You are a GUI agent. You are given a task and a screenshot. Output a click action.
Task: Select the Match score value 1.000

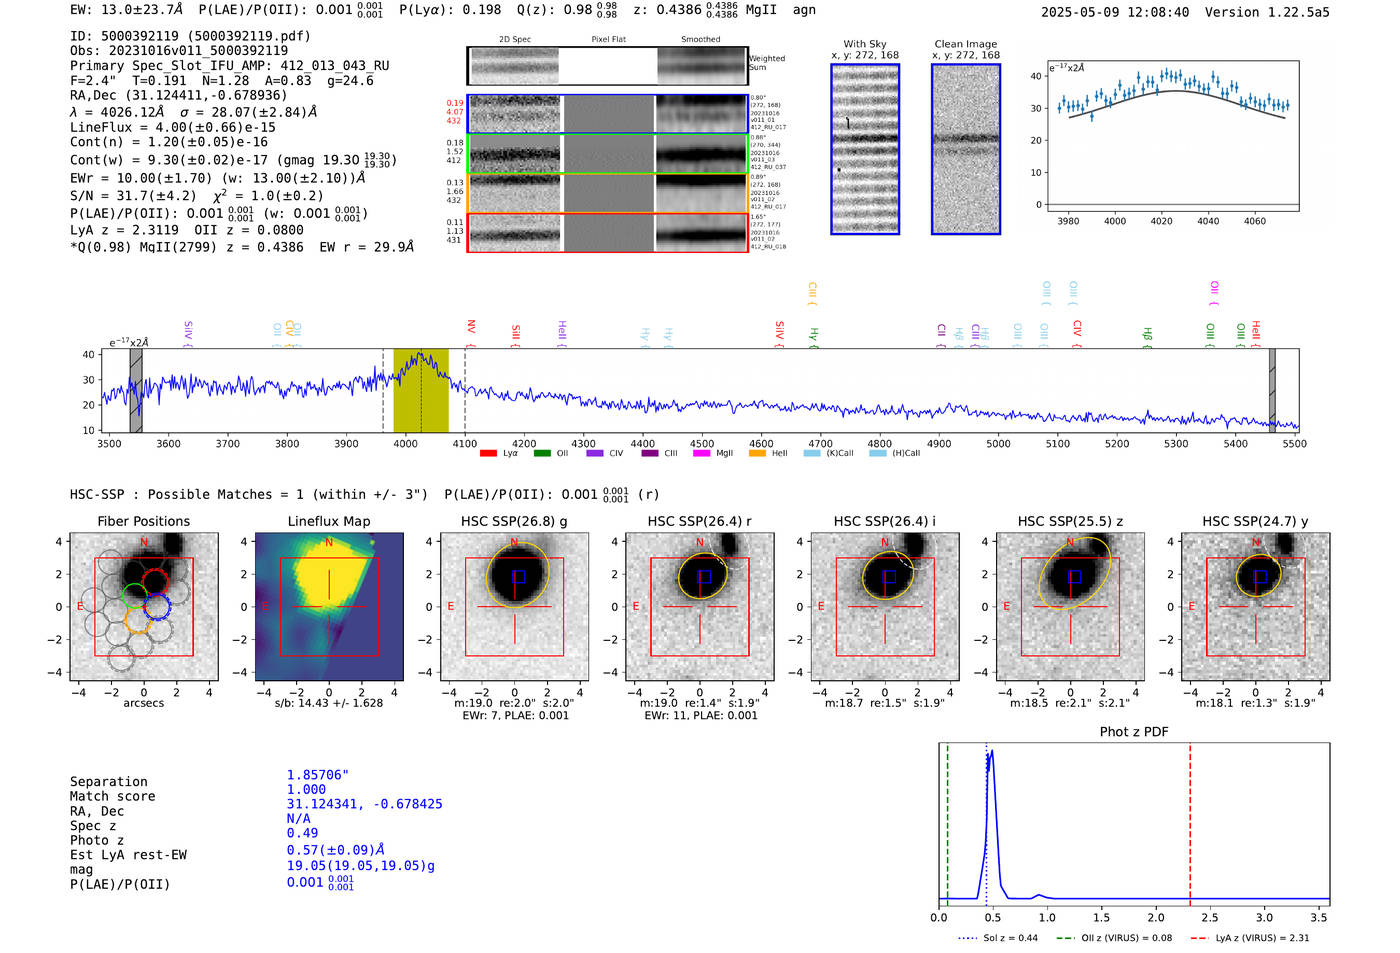(x=306, y=789)
